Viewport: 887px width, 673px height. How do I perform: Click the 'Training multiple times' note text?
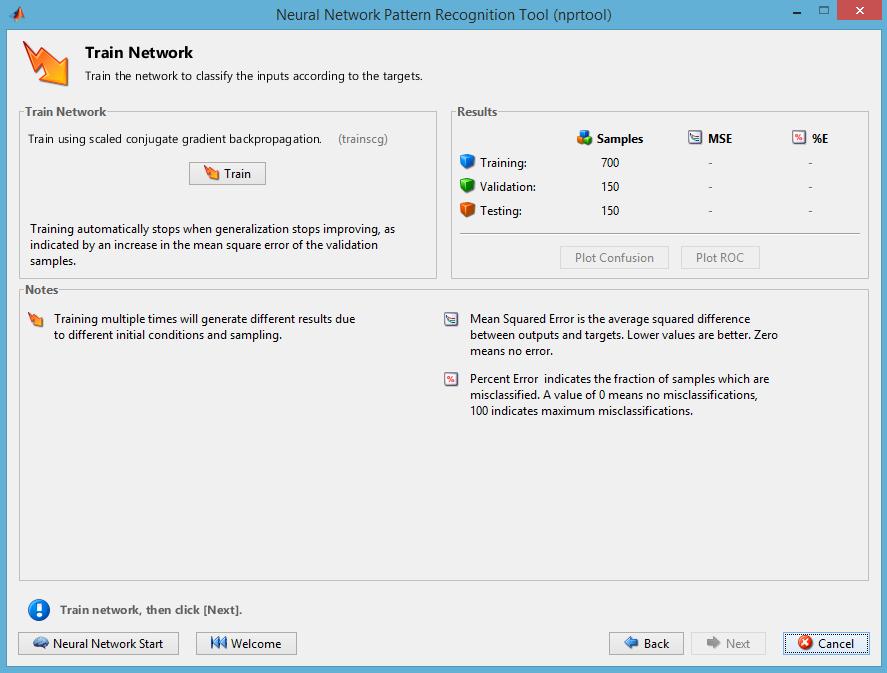204,327
